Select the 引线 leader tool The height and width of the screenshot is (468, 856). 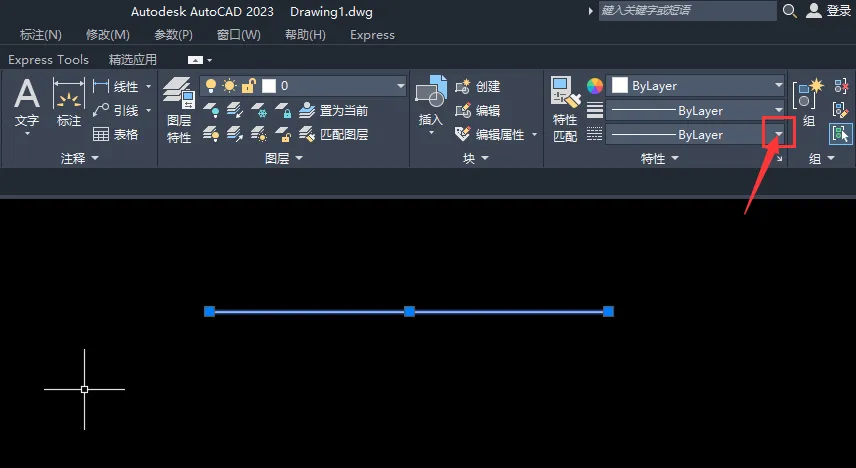[116, 110]
